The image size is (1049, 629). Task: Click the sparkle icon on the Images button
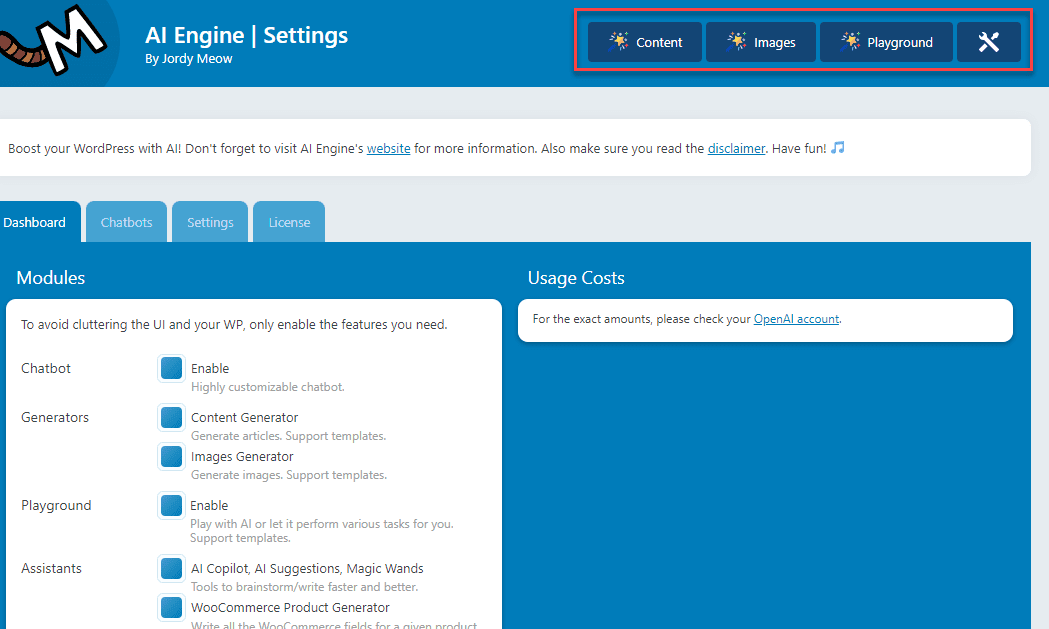coord(735,42)
